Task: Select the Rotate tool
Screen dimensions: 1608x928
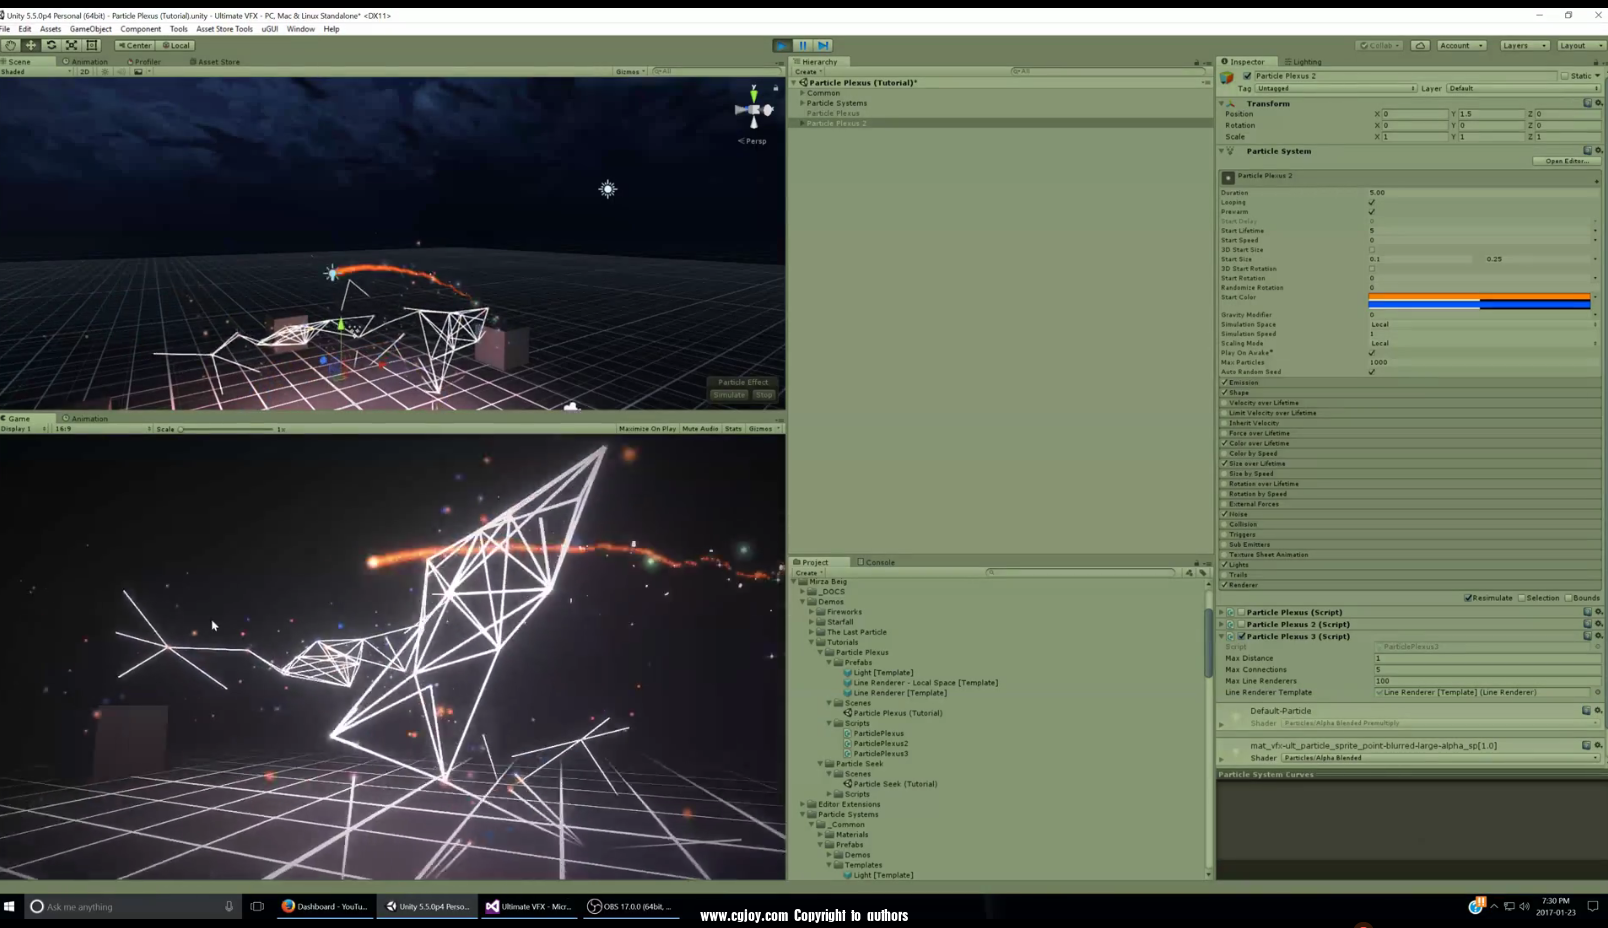Action: 51,45
